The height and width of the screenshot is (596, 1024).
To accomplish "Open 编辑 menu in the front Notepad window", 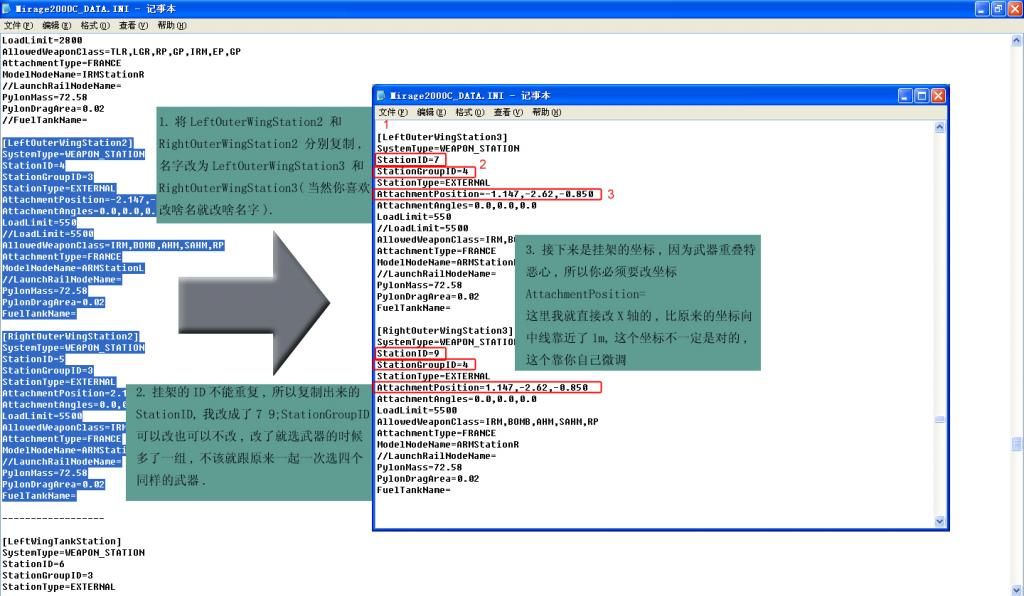I will pyautogui.click(x=432, y=112).
